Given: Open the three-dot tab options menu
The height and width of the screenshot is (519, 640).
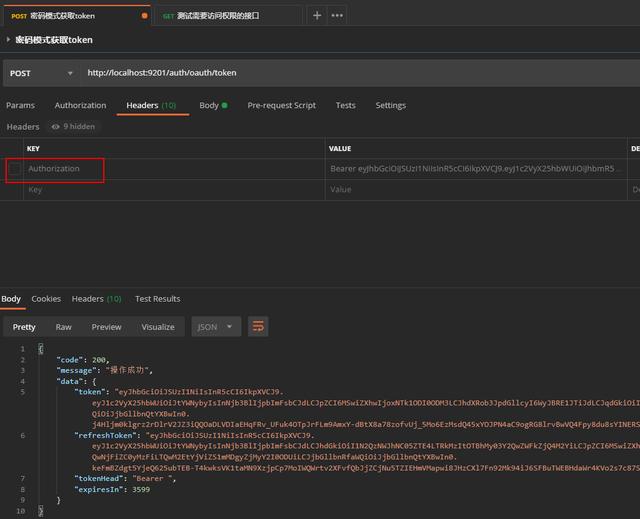Looking at the screenshot, I should [x=337, y=16].
